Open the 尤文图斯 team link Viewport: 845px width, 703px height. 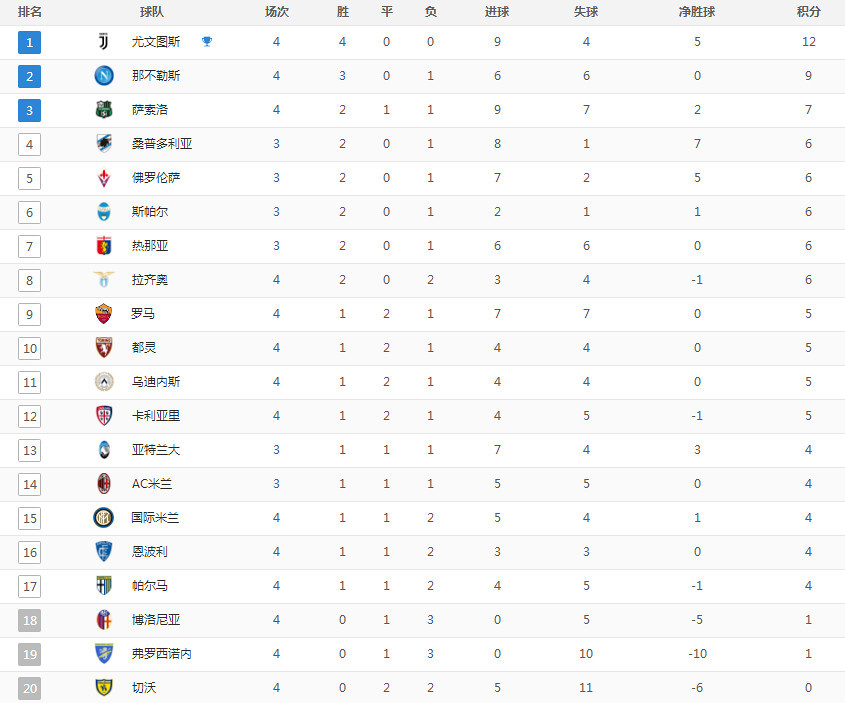pos(156,42)
